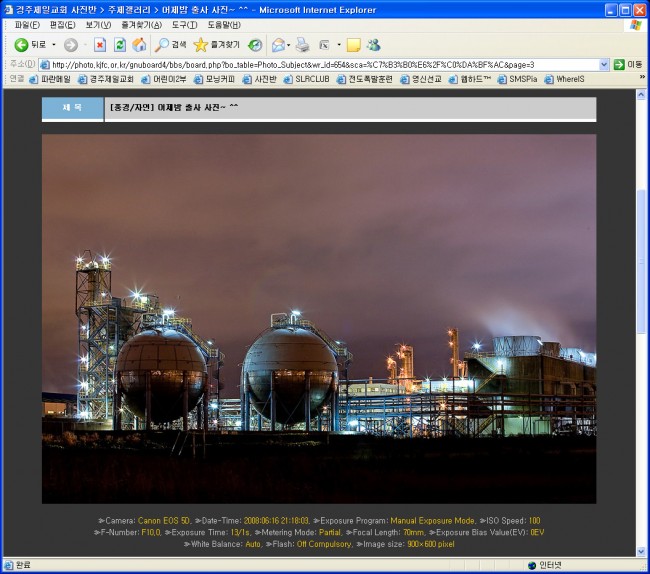Open the 파일(F) menu
This screenshot has width=650, height=574.
point(27,24)
